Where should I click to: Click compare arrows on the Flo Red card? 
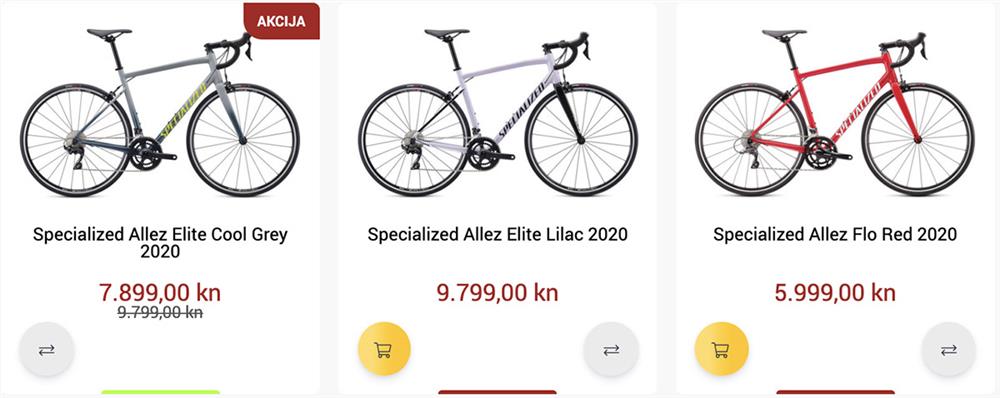(948, 350)
